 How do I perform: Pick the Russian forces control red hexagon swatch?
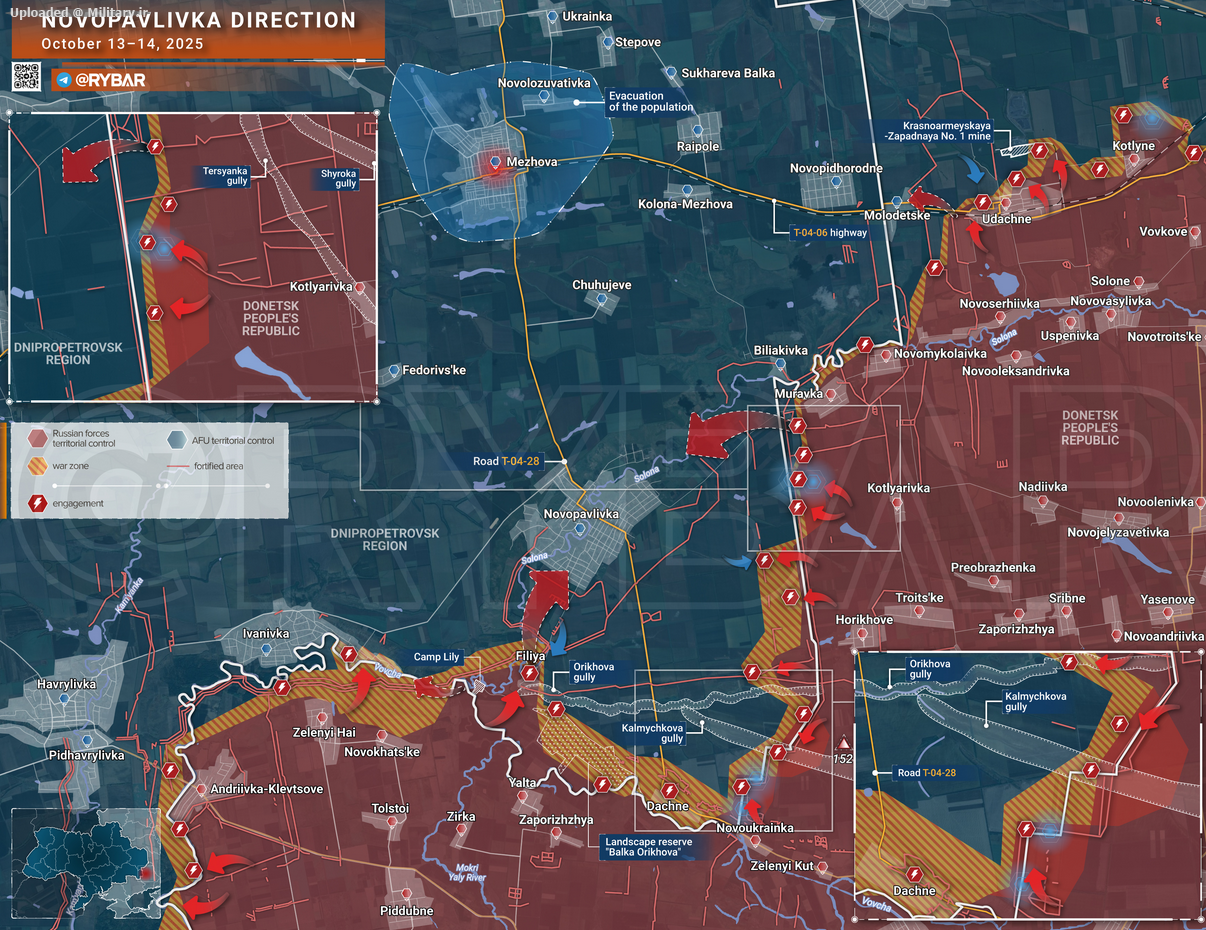point(37,437)
